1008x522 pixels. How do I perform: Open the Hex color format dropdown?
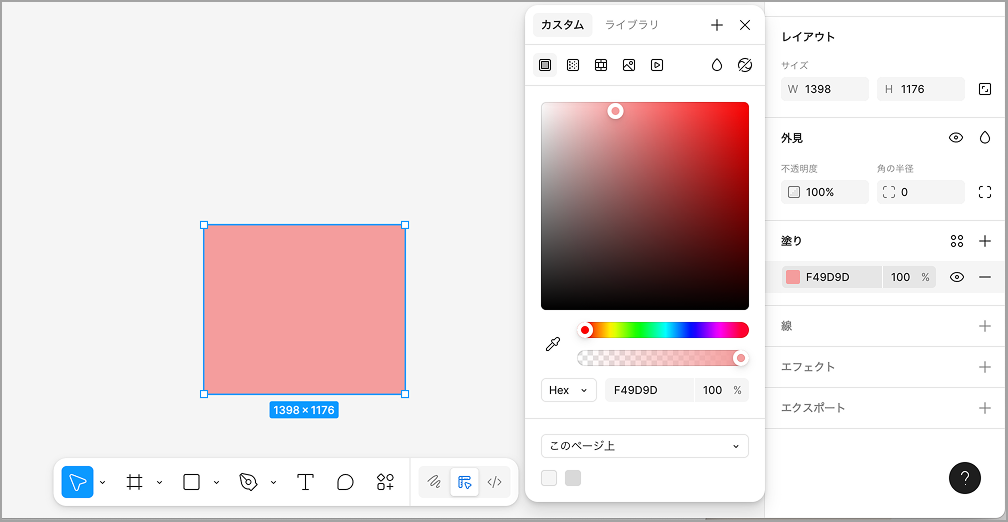coord(568,390)
